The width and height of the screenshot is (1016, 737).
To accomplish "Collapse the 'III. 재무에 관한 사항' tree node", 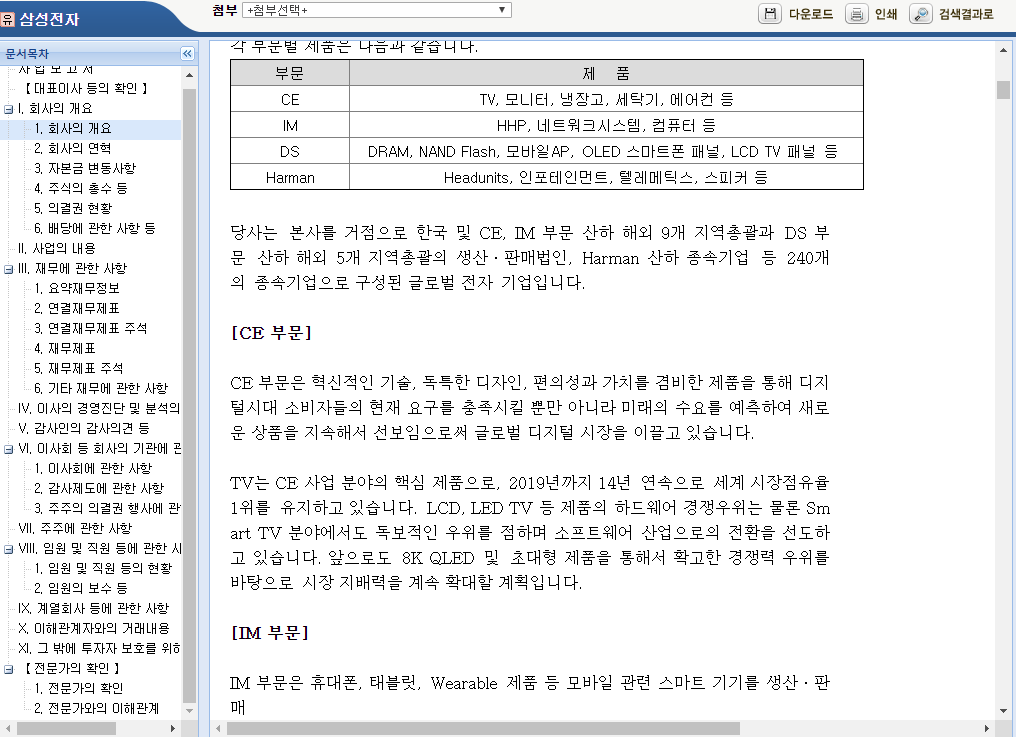I will tap(8, 269).
